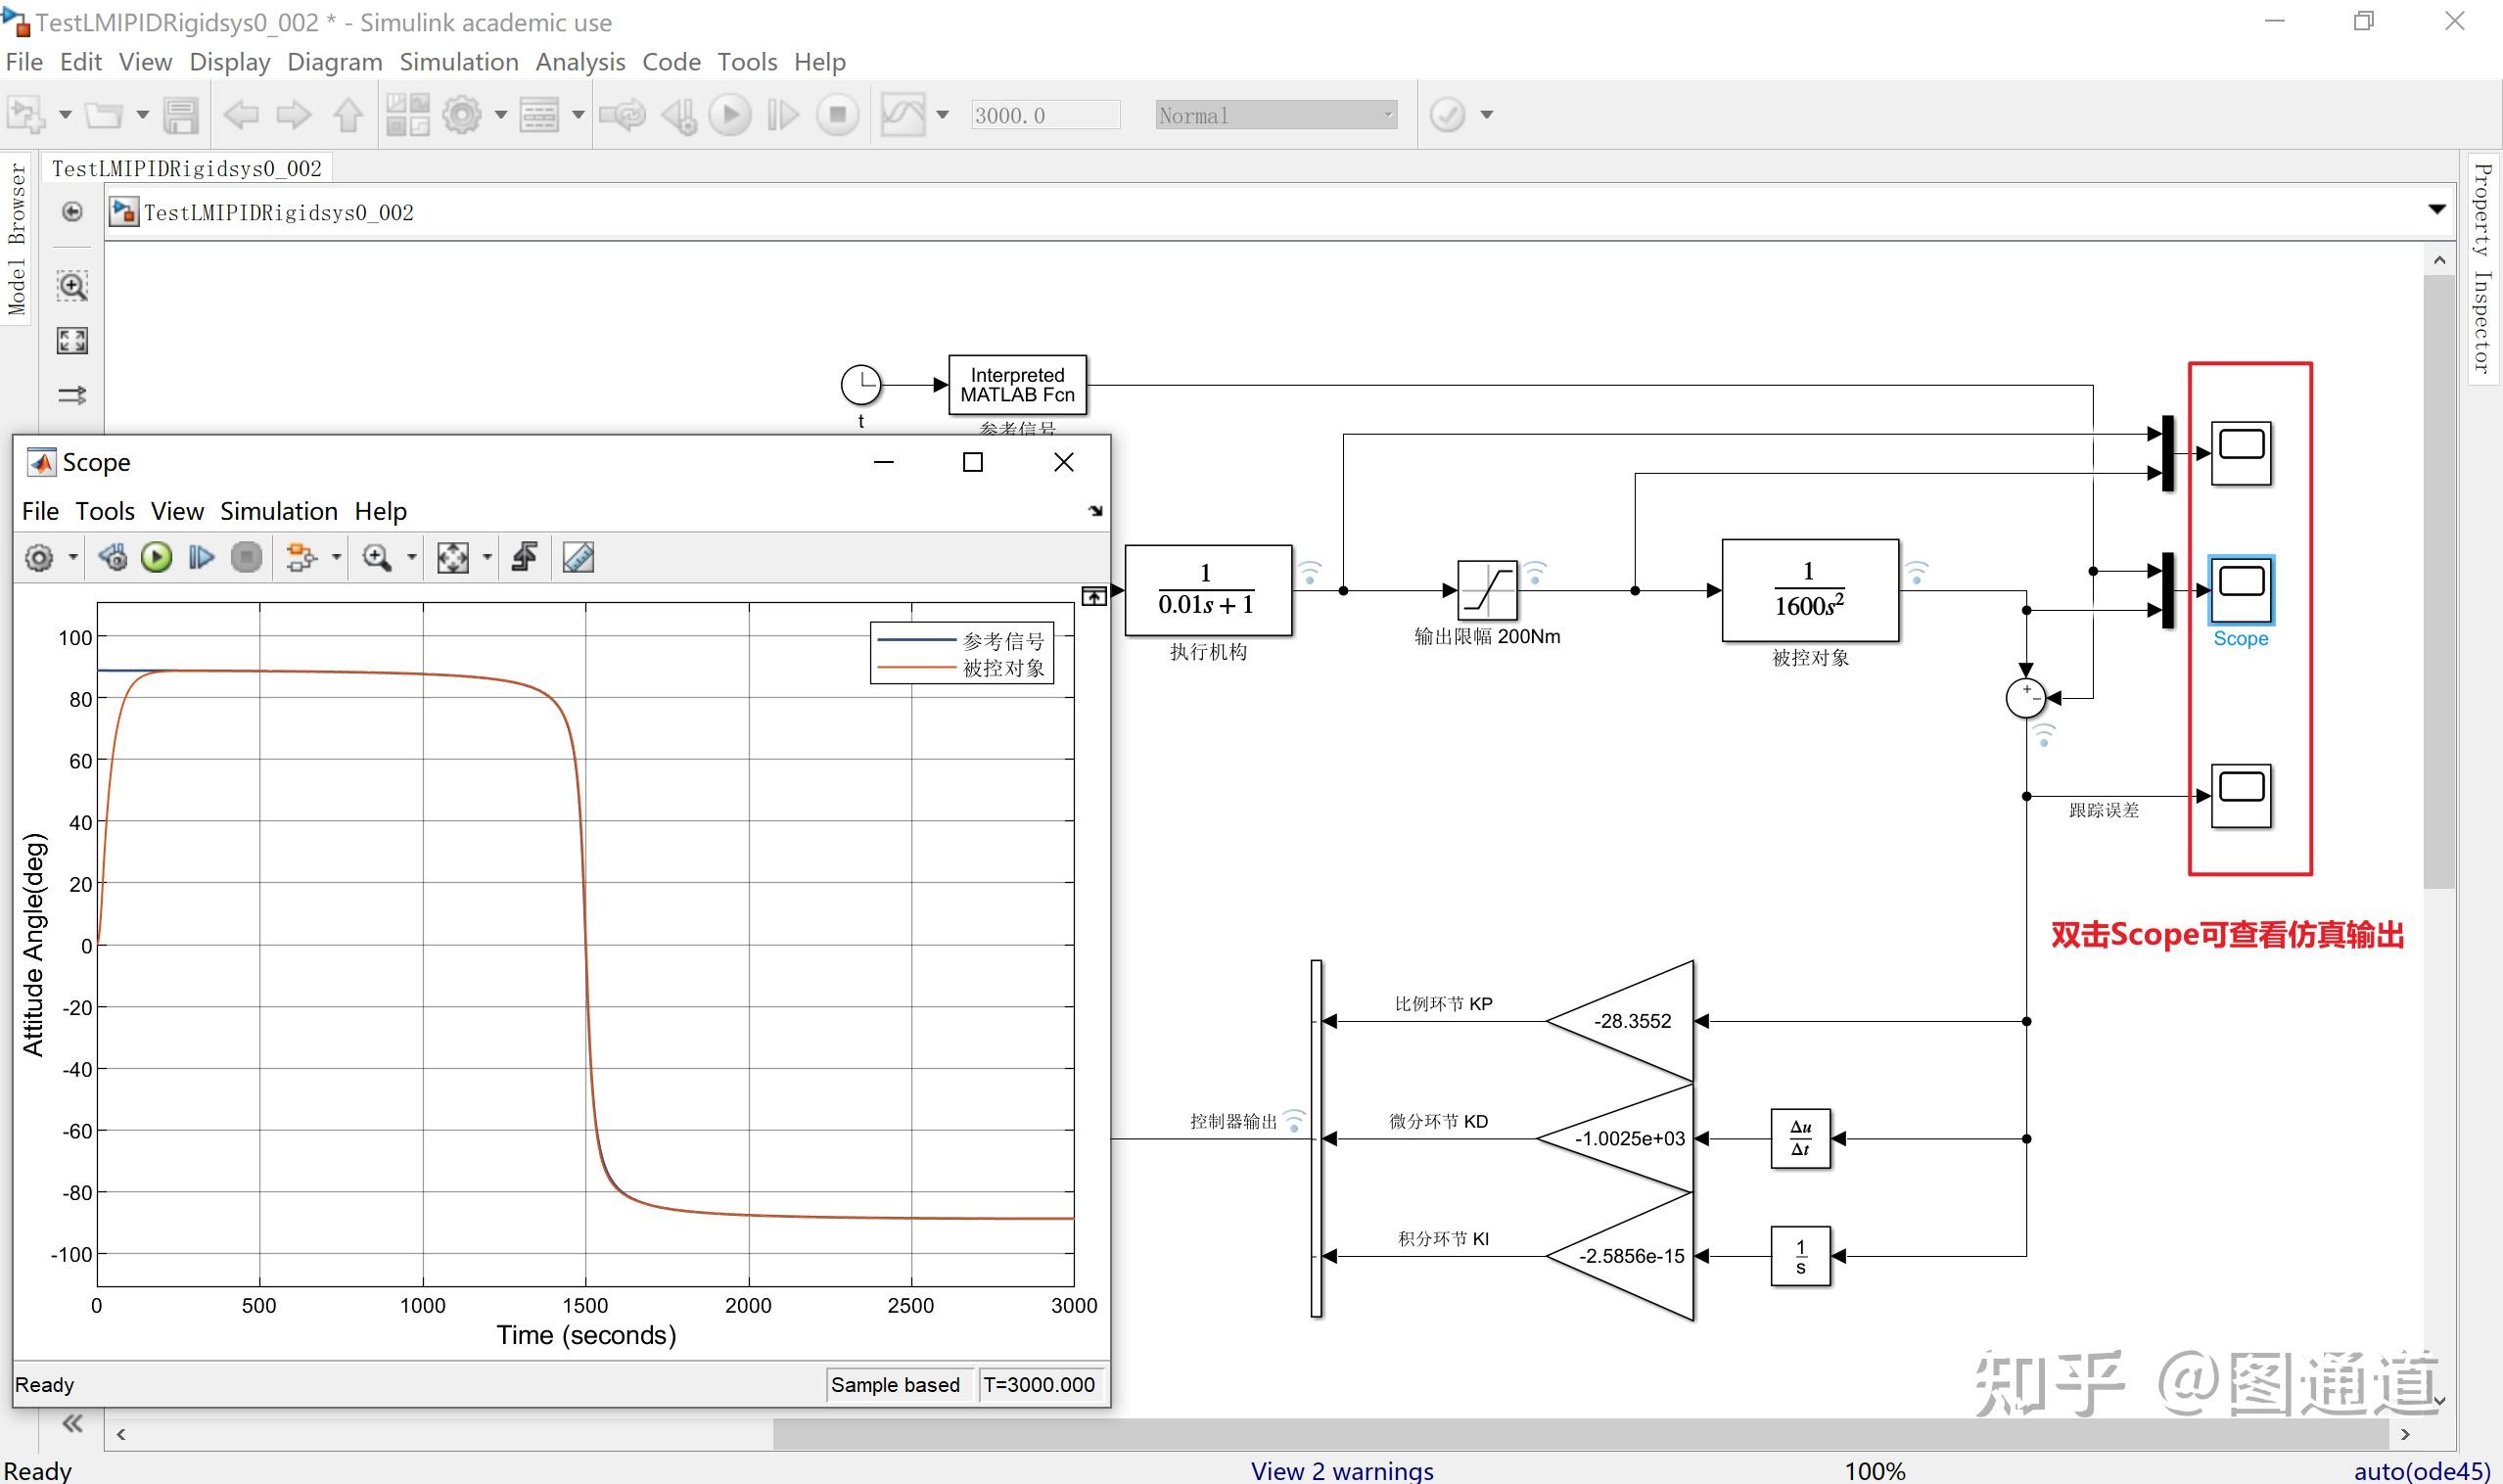Click Simulink Library Browser toolbar icon
2503x1484 pixels.
coord(408,115)
